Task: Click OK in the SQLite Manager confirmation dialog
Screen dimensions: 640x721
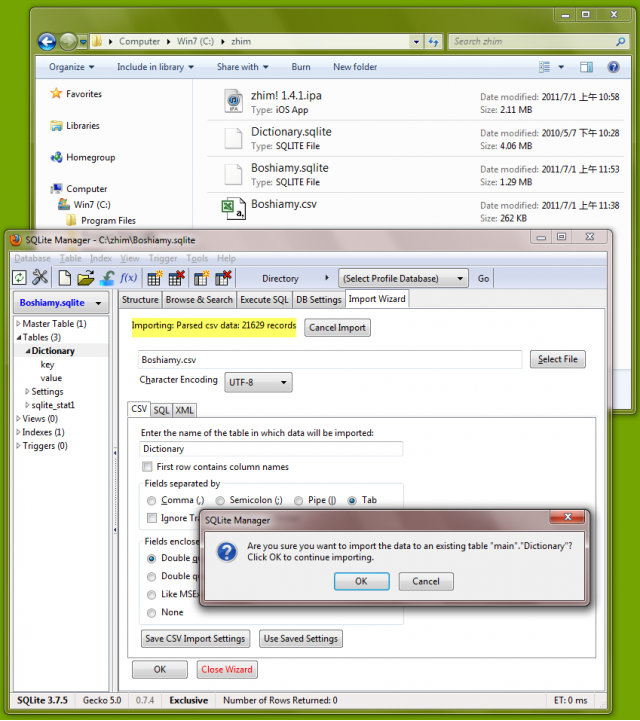Action: click(361, 581)
